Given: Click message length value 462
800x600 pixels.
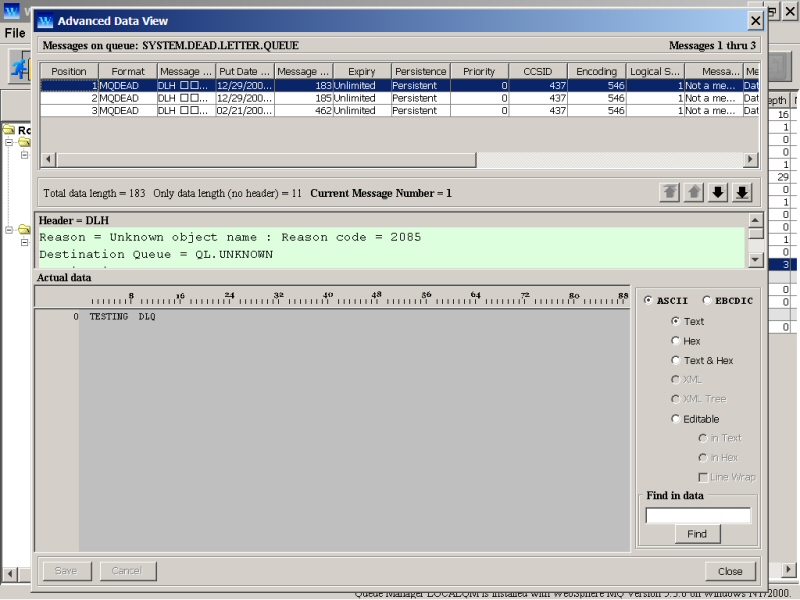Looking at the screenshot, I should 304,110.
